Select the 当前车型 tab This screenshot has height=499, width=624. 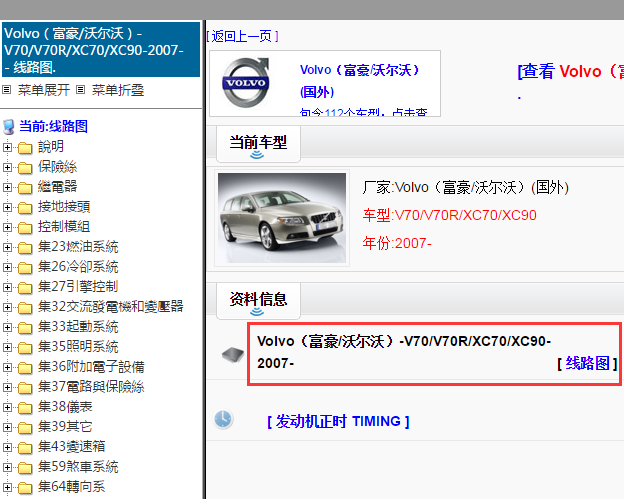point(258,144)
